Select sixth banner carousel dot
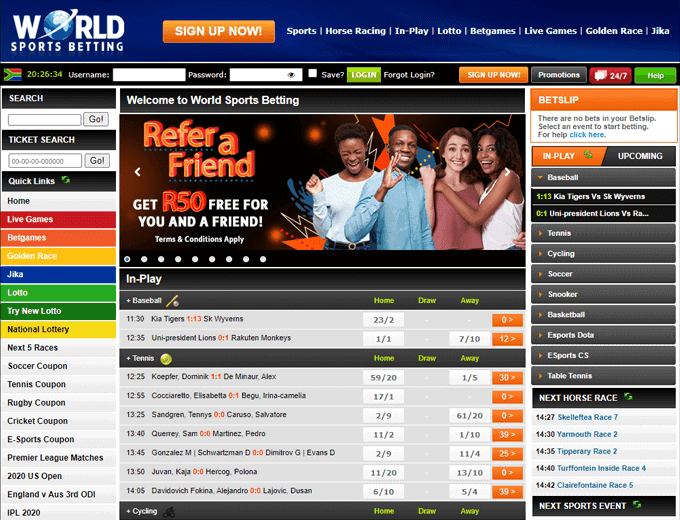 [x=212, y=259]
